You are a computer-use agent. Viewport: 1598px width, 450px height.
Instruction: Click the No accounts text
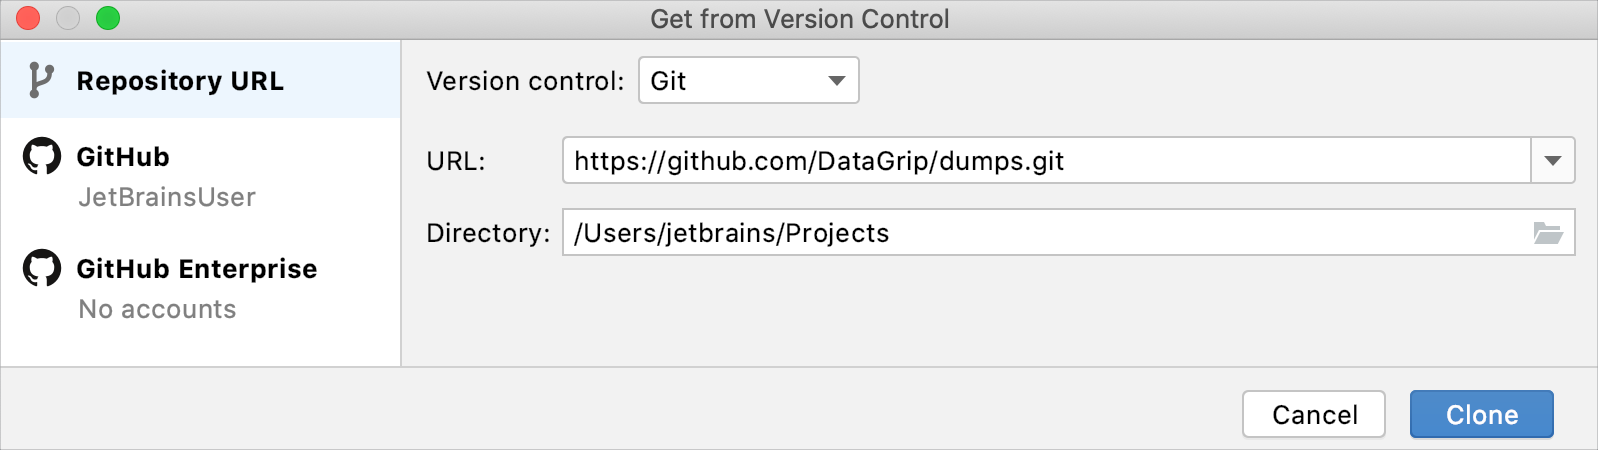[157, 309]
